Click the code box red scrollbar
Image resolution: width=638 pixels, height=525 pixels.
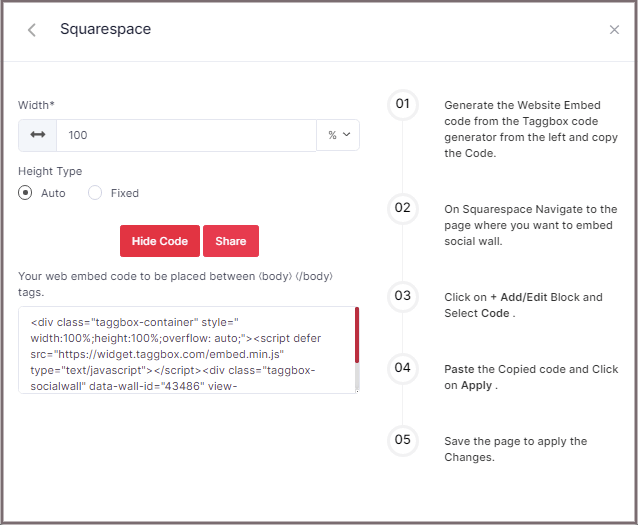point(356,335)
